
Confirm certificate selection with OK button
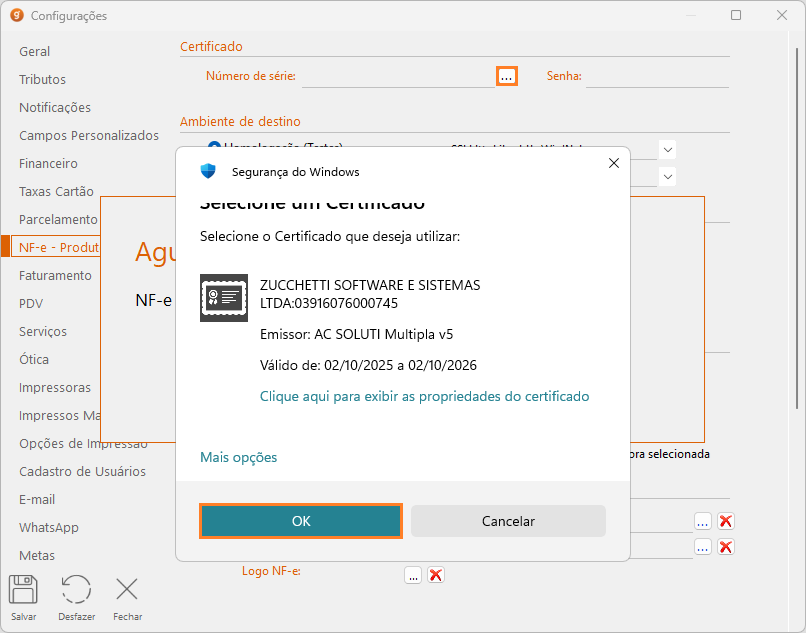coord(301,521)
